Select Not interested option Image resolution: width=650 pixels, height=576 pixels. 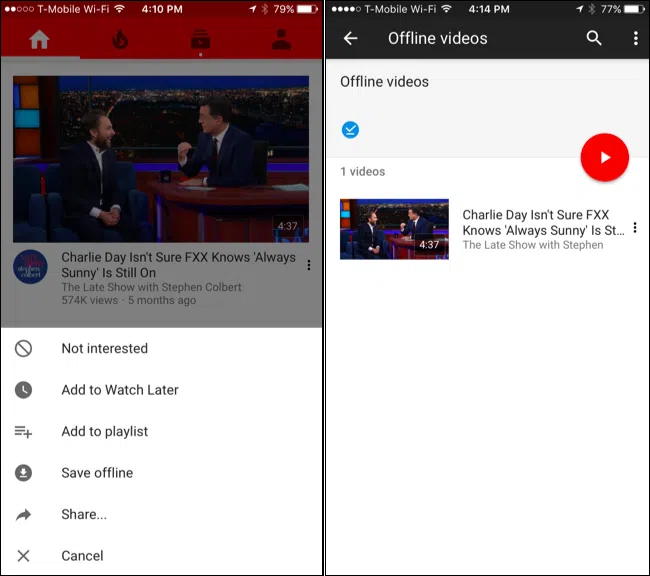coord(104,348)
